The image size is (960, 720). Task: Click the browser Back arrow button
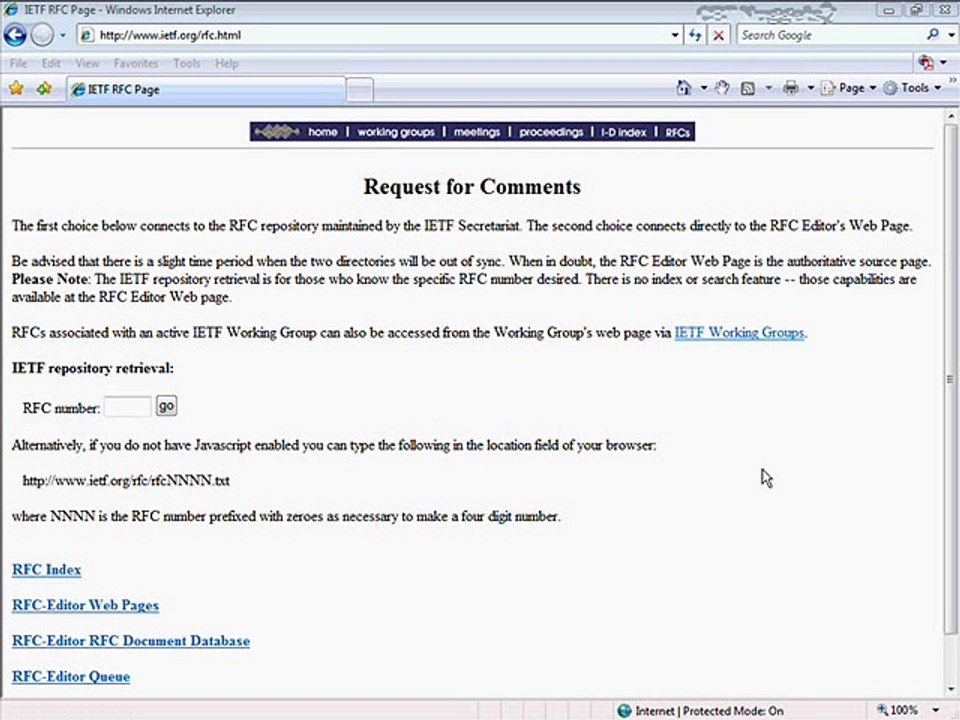point(16,35)
